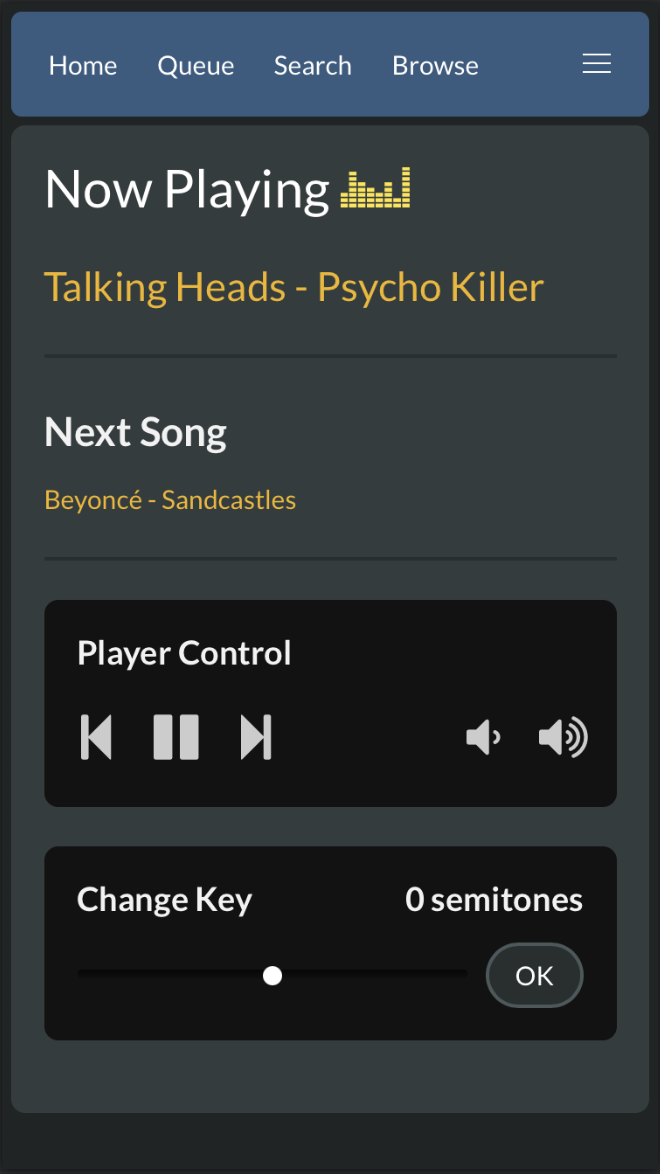Click the Next Song section heading
Image resolution: width=660 pixels, height=1174 pixels.
(135, 432)
